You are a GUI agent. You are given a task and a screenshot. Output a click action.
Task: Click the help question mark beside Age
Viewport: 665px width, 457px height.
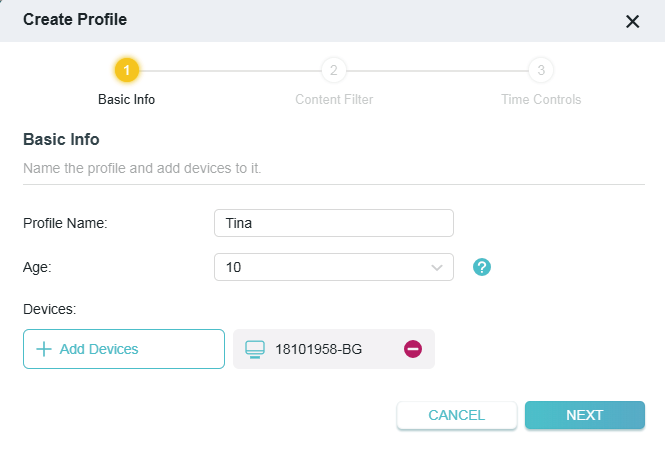pyautogui.click(x=482, y=267)
